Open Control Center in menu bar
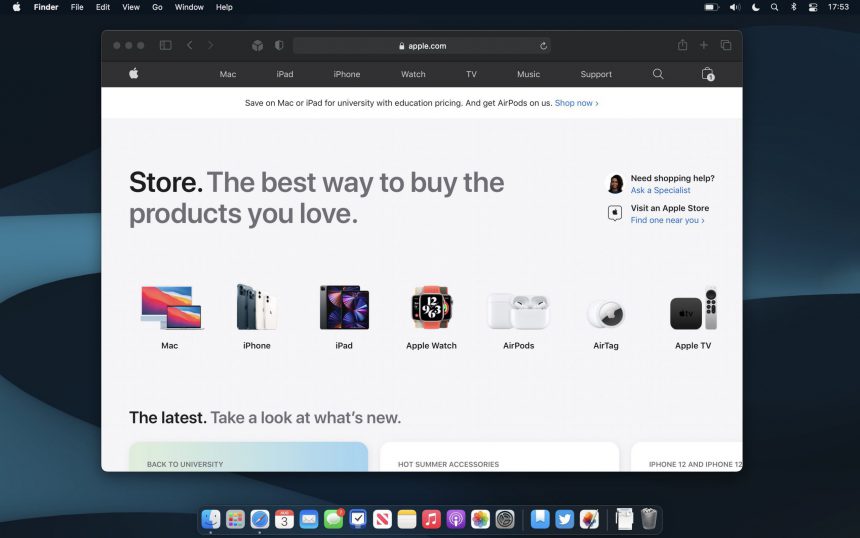The width and height of the screenshot is (860, 538). pos(813,7)
